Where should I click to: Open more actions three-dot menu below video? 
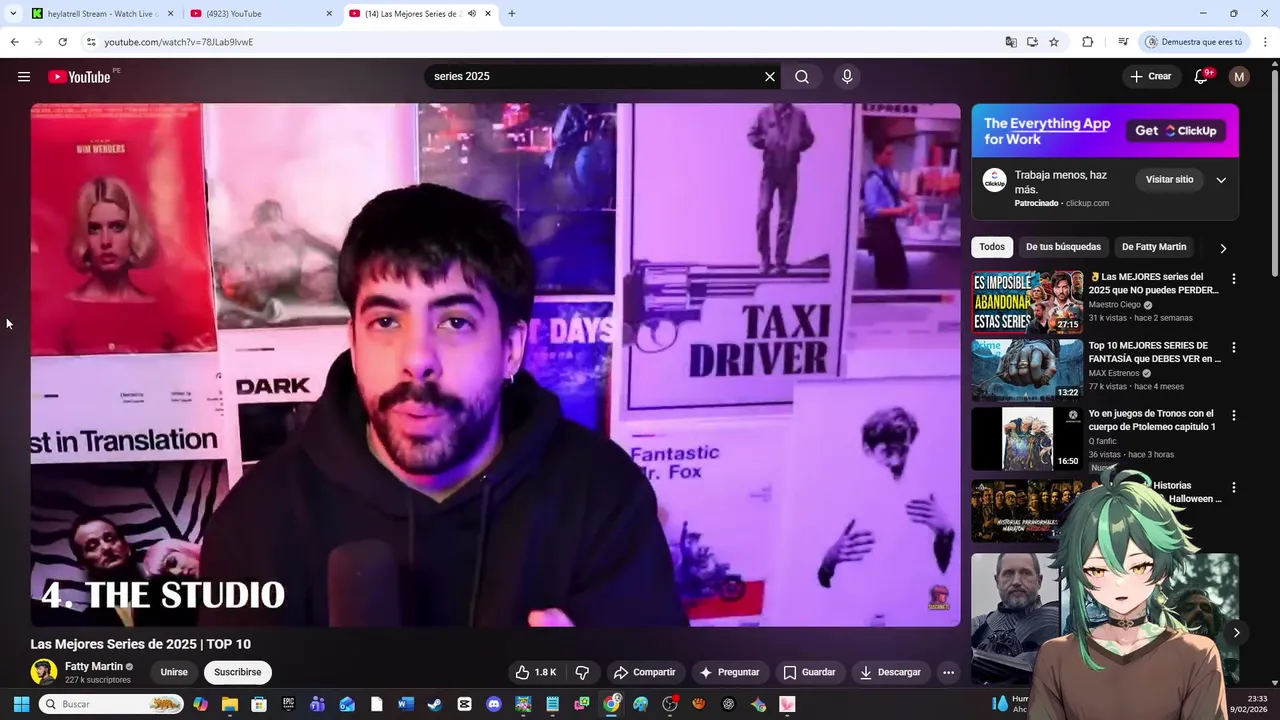(948, 672)
